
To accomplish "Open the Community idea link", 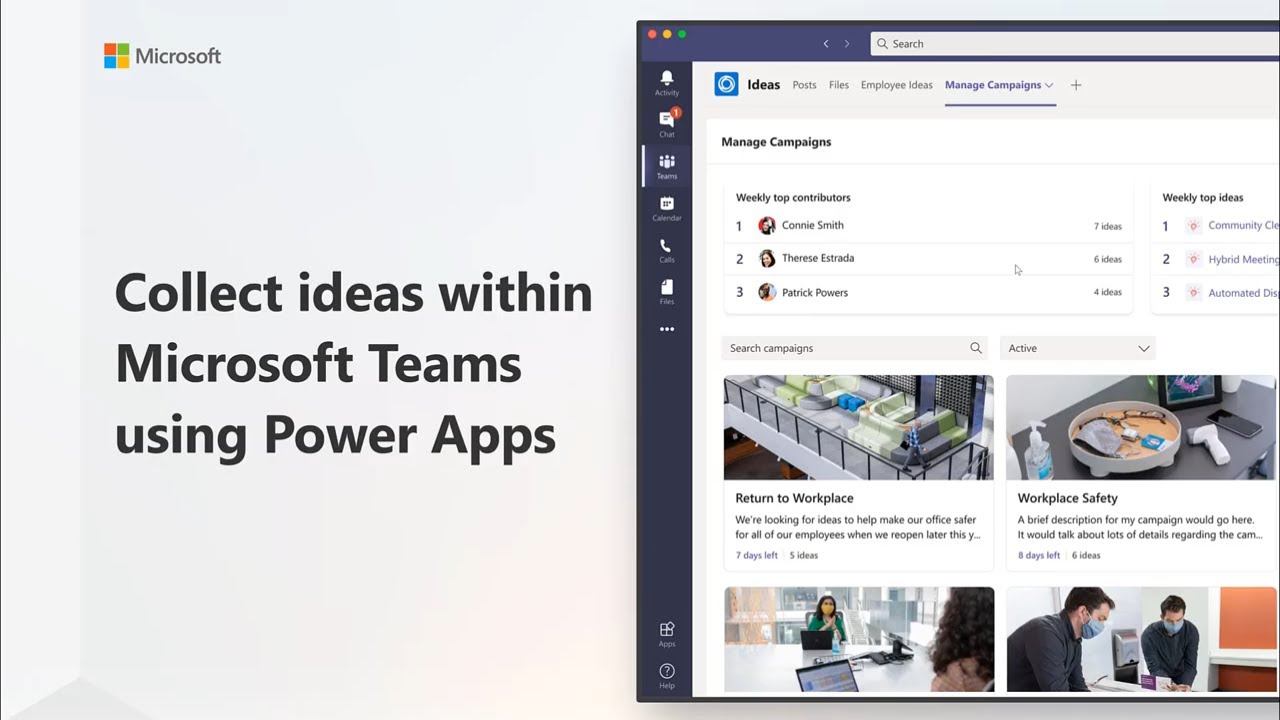I will tap(1243, 226).
